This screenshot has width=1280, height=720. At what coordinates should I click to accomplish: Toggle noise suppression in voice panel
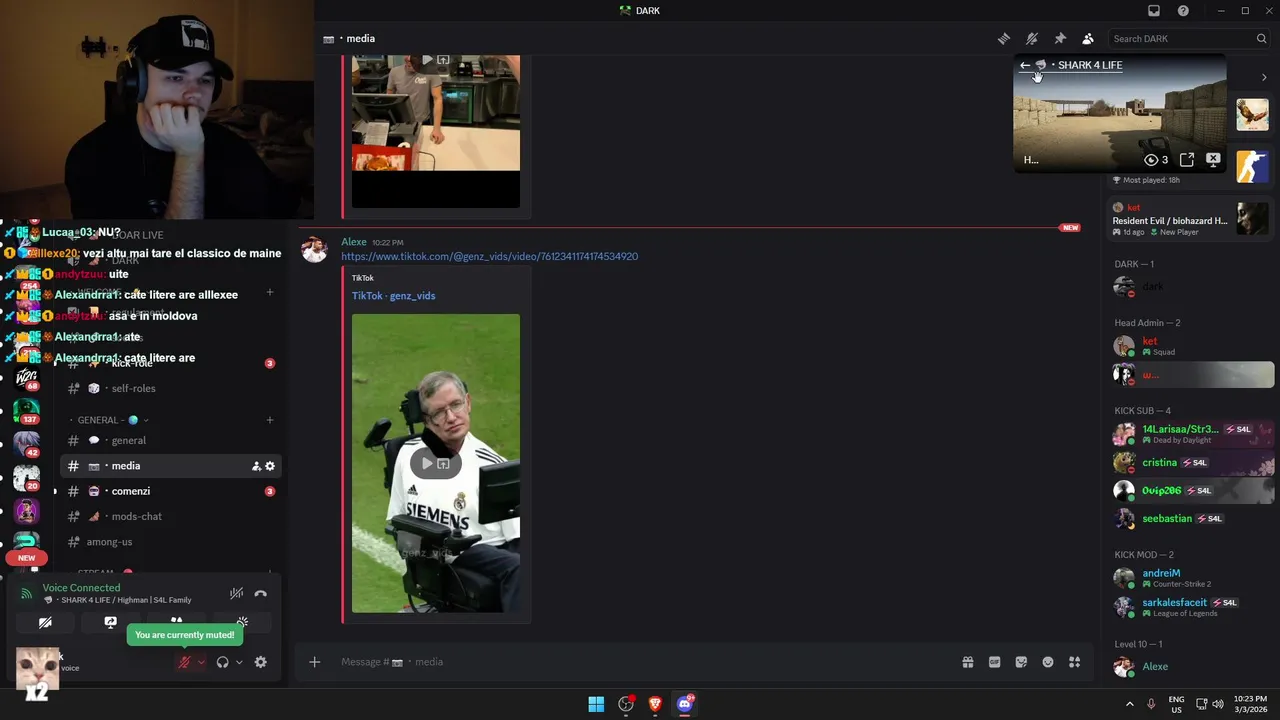pyautogui.click(x=236, y=594)
